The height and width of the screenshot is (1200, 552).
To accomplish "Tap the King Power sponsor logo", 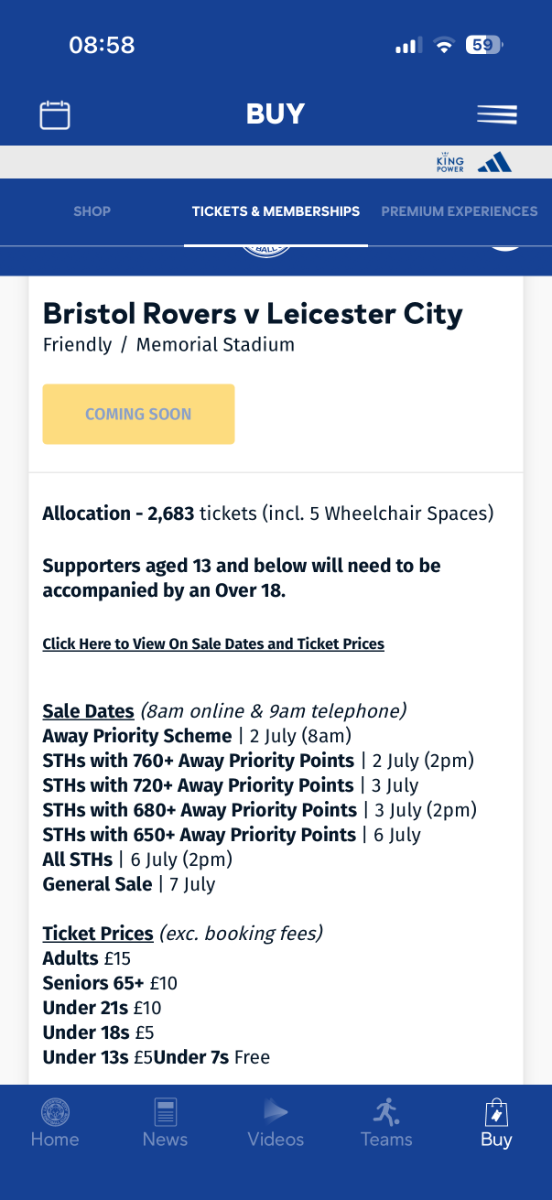I will coord(450,162).
